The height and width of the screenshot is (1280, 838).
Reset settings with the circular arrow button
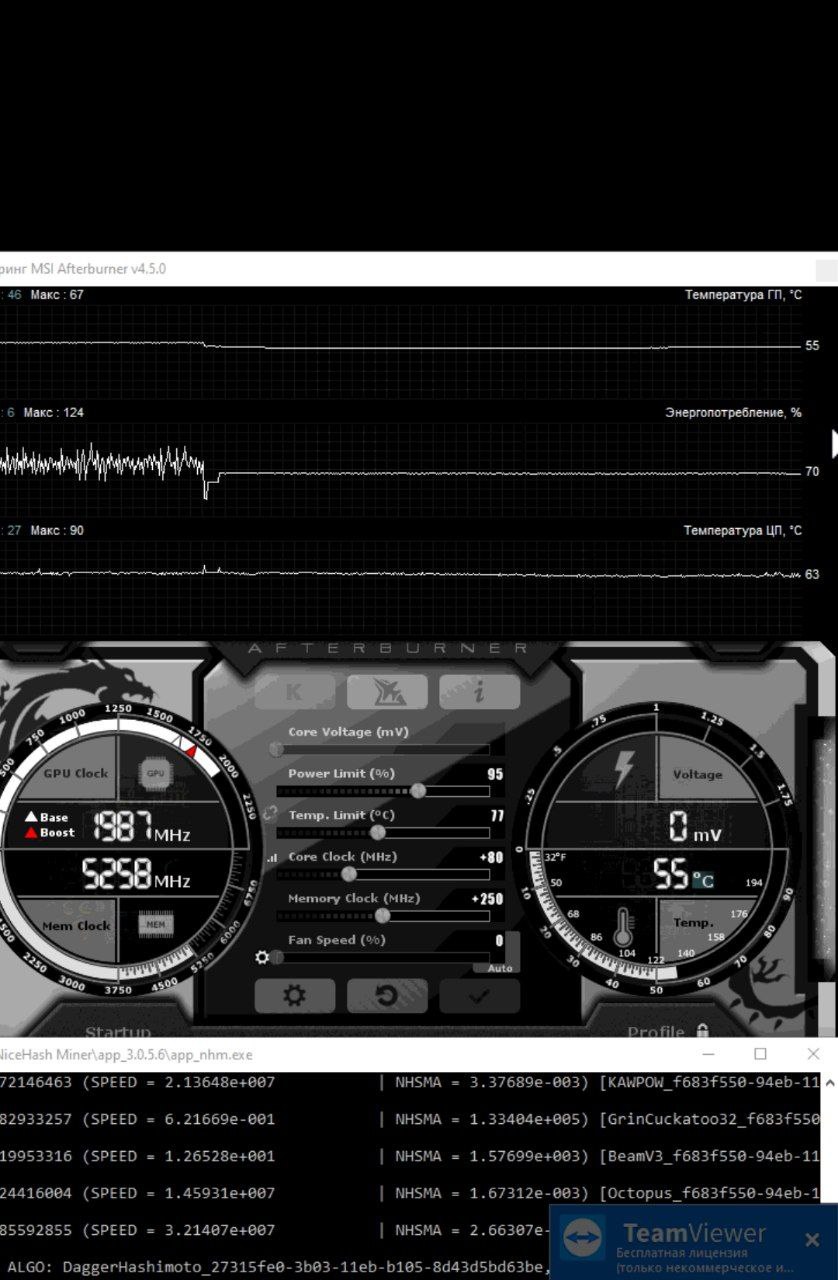coord(387,996)
